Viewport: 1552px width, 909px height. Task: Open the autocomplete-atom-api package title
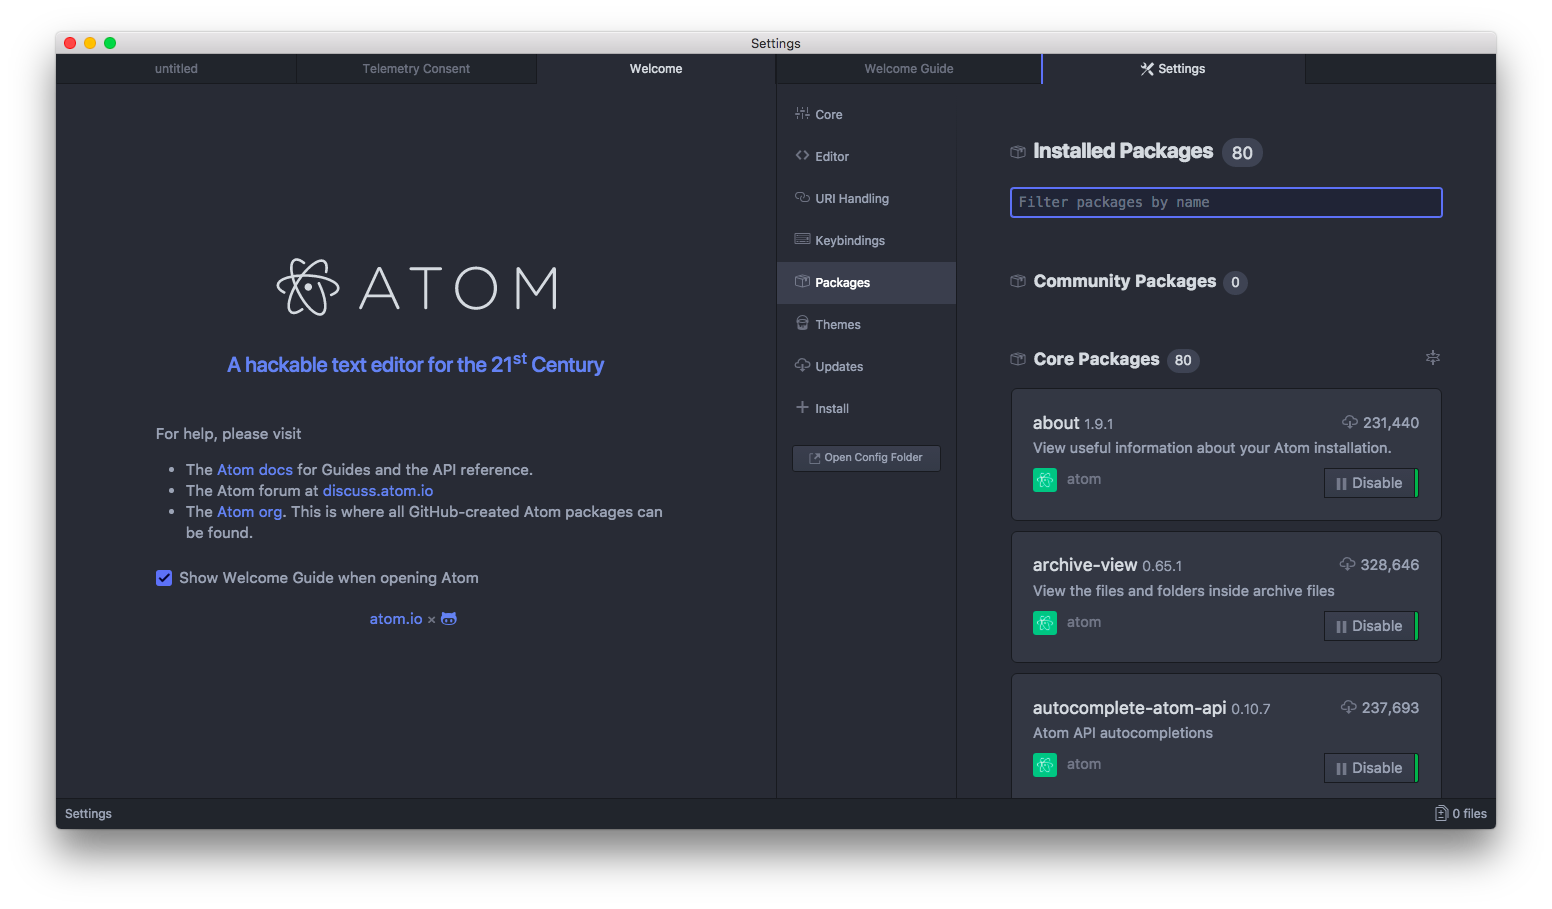pyautogui.click(x=1129, y=708)
